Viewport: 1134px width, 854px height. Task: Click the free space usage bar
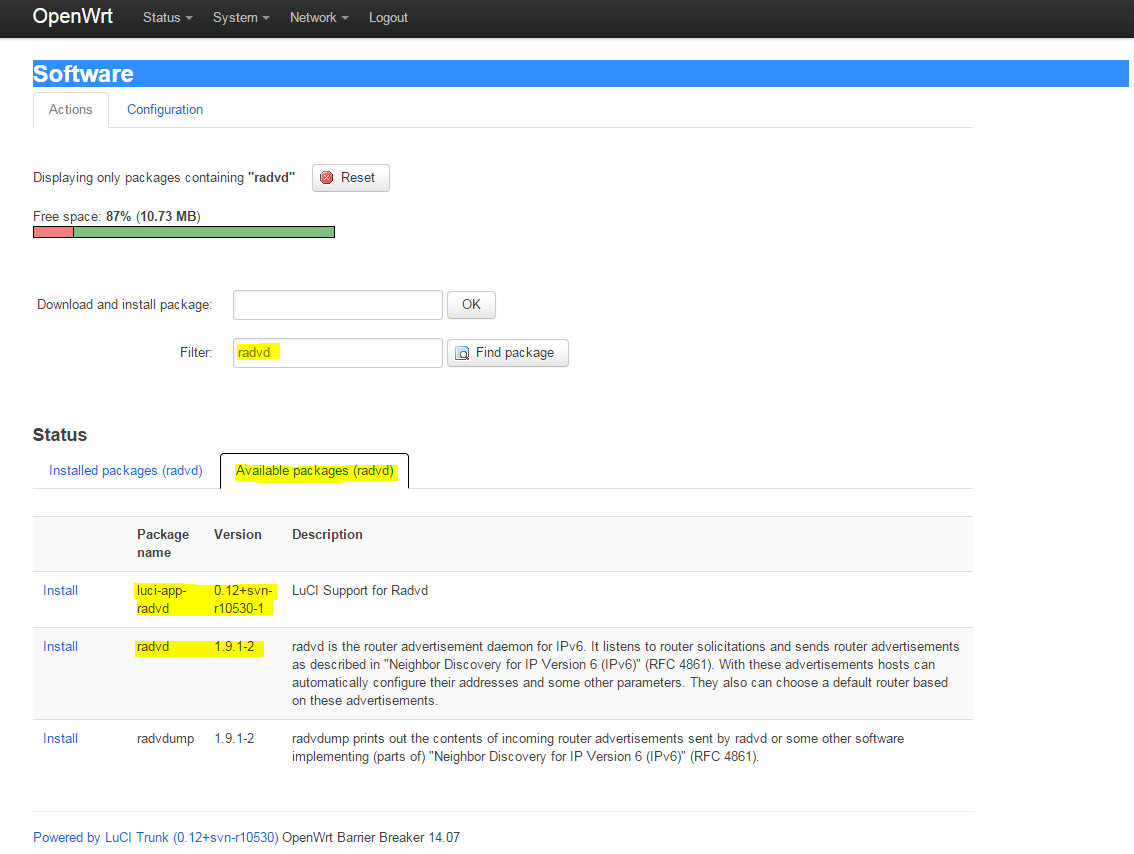[184, 232]
